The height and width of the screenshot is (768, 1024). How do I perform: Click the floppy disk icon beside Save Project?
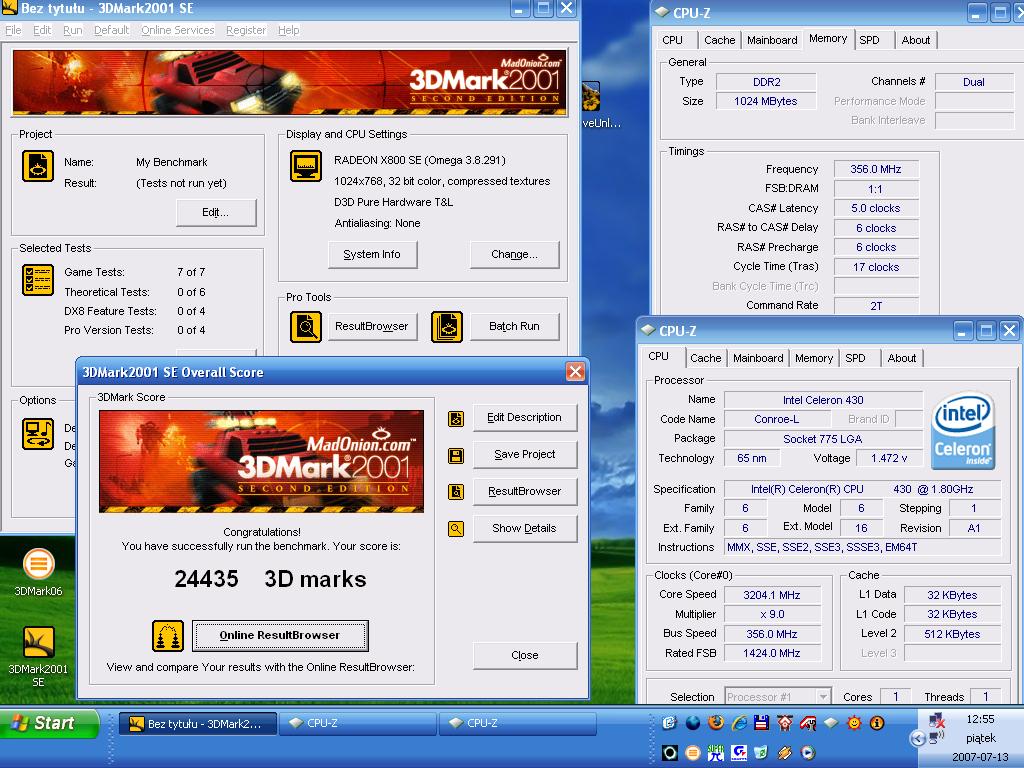coord(456,455)
